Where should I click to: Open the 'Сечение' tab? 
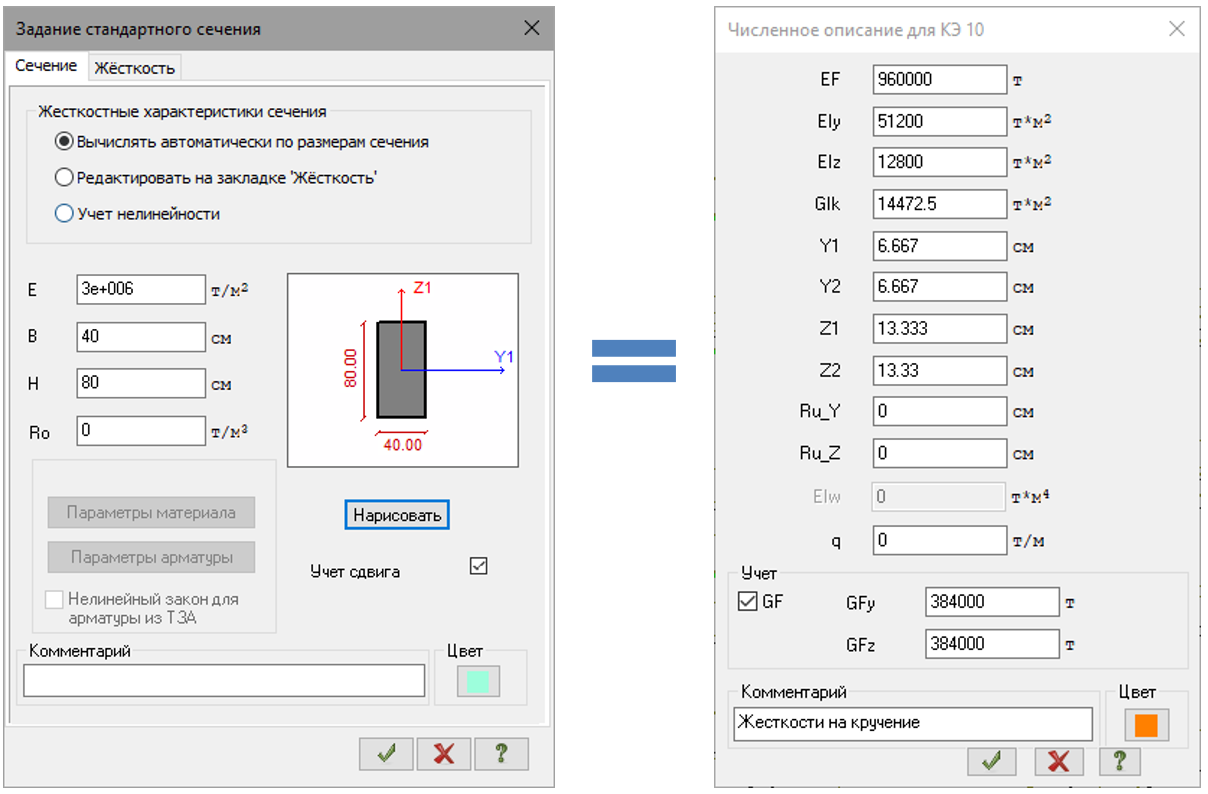tap(46, 66)
